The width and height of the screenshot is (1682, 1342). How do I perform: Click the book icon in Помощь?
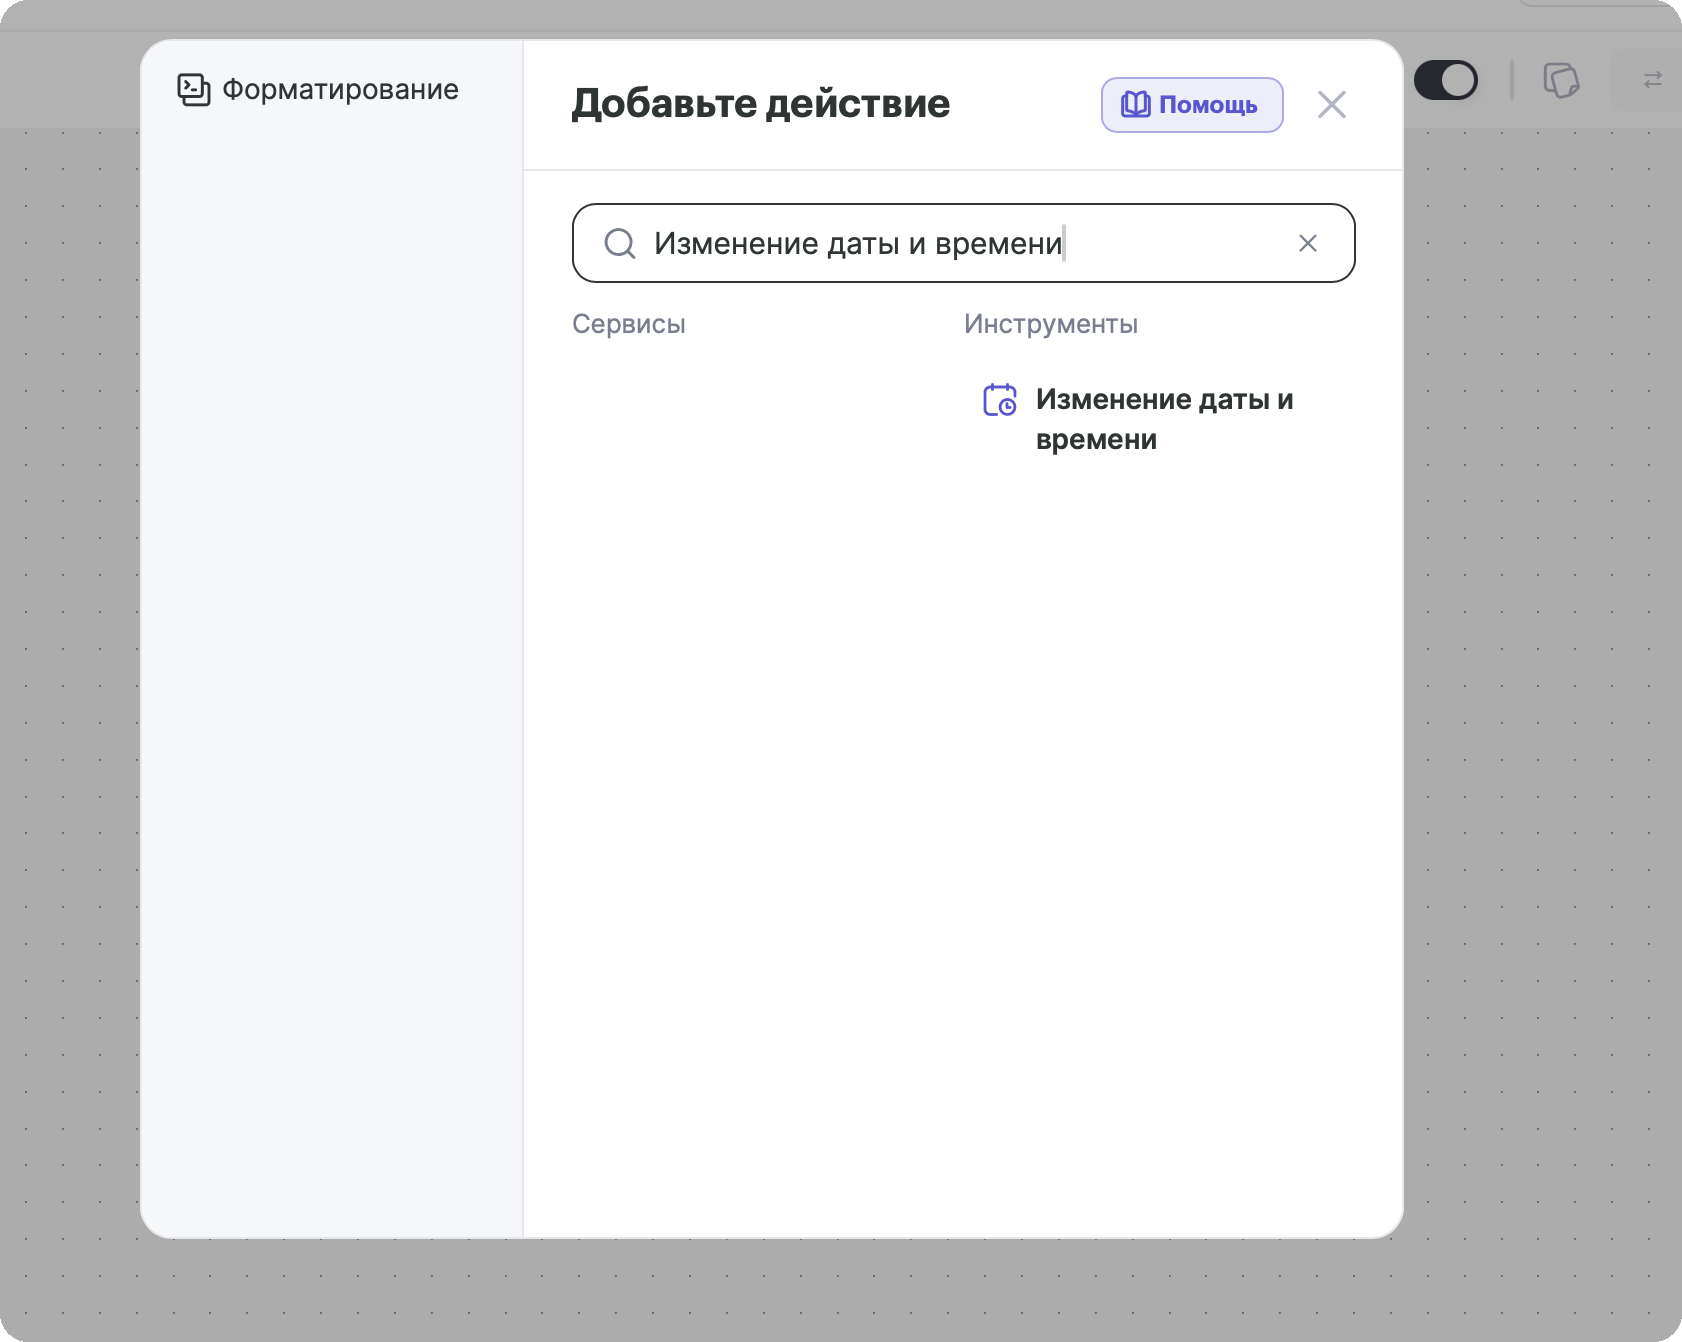coord(1136,105)
